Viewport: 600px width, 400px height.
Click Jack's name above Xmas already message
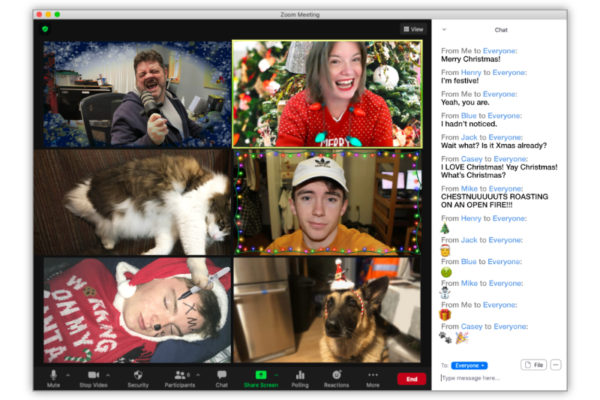coord(469,137)
